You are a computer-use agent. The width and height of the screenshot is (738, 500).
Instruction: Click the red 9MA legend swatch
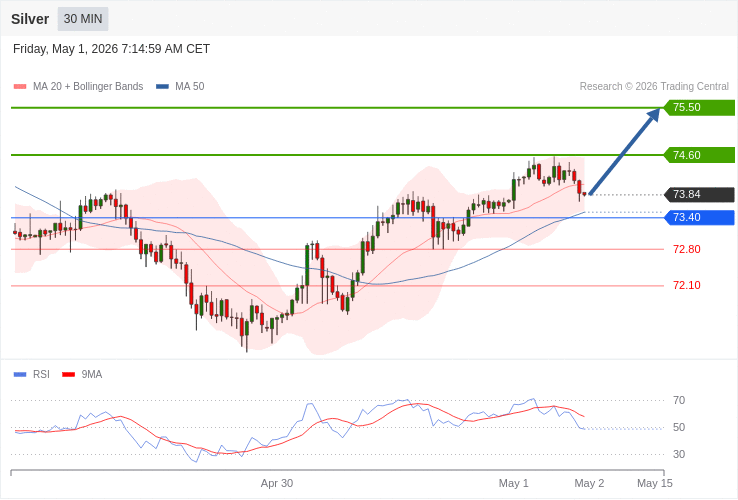point(69,375)
